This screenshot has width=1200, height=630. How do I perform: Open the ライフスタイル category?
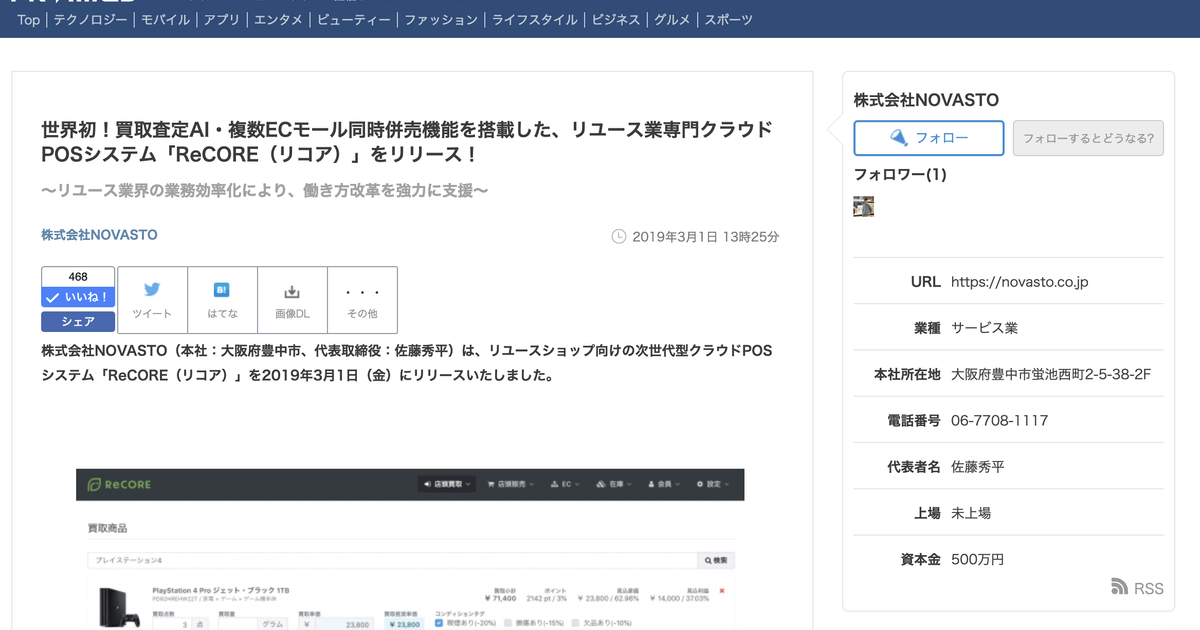click(x=534, y=19)
